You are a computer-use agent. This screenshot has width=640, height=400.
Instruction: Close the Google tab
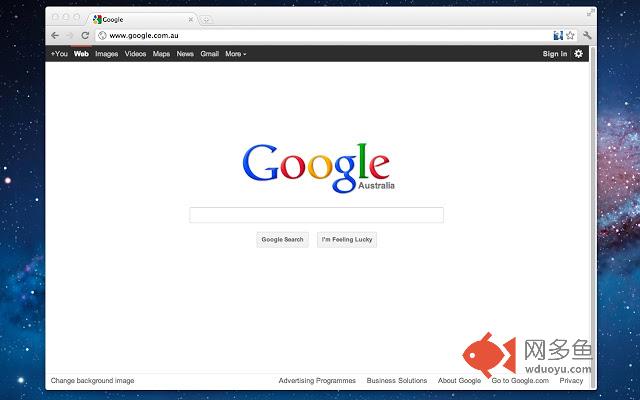pyautogui.click(x=191, y=19)
